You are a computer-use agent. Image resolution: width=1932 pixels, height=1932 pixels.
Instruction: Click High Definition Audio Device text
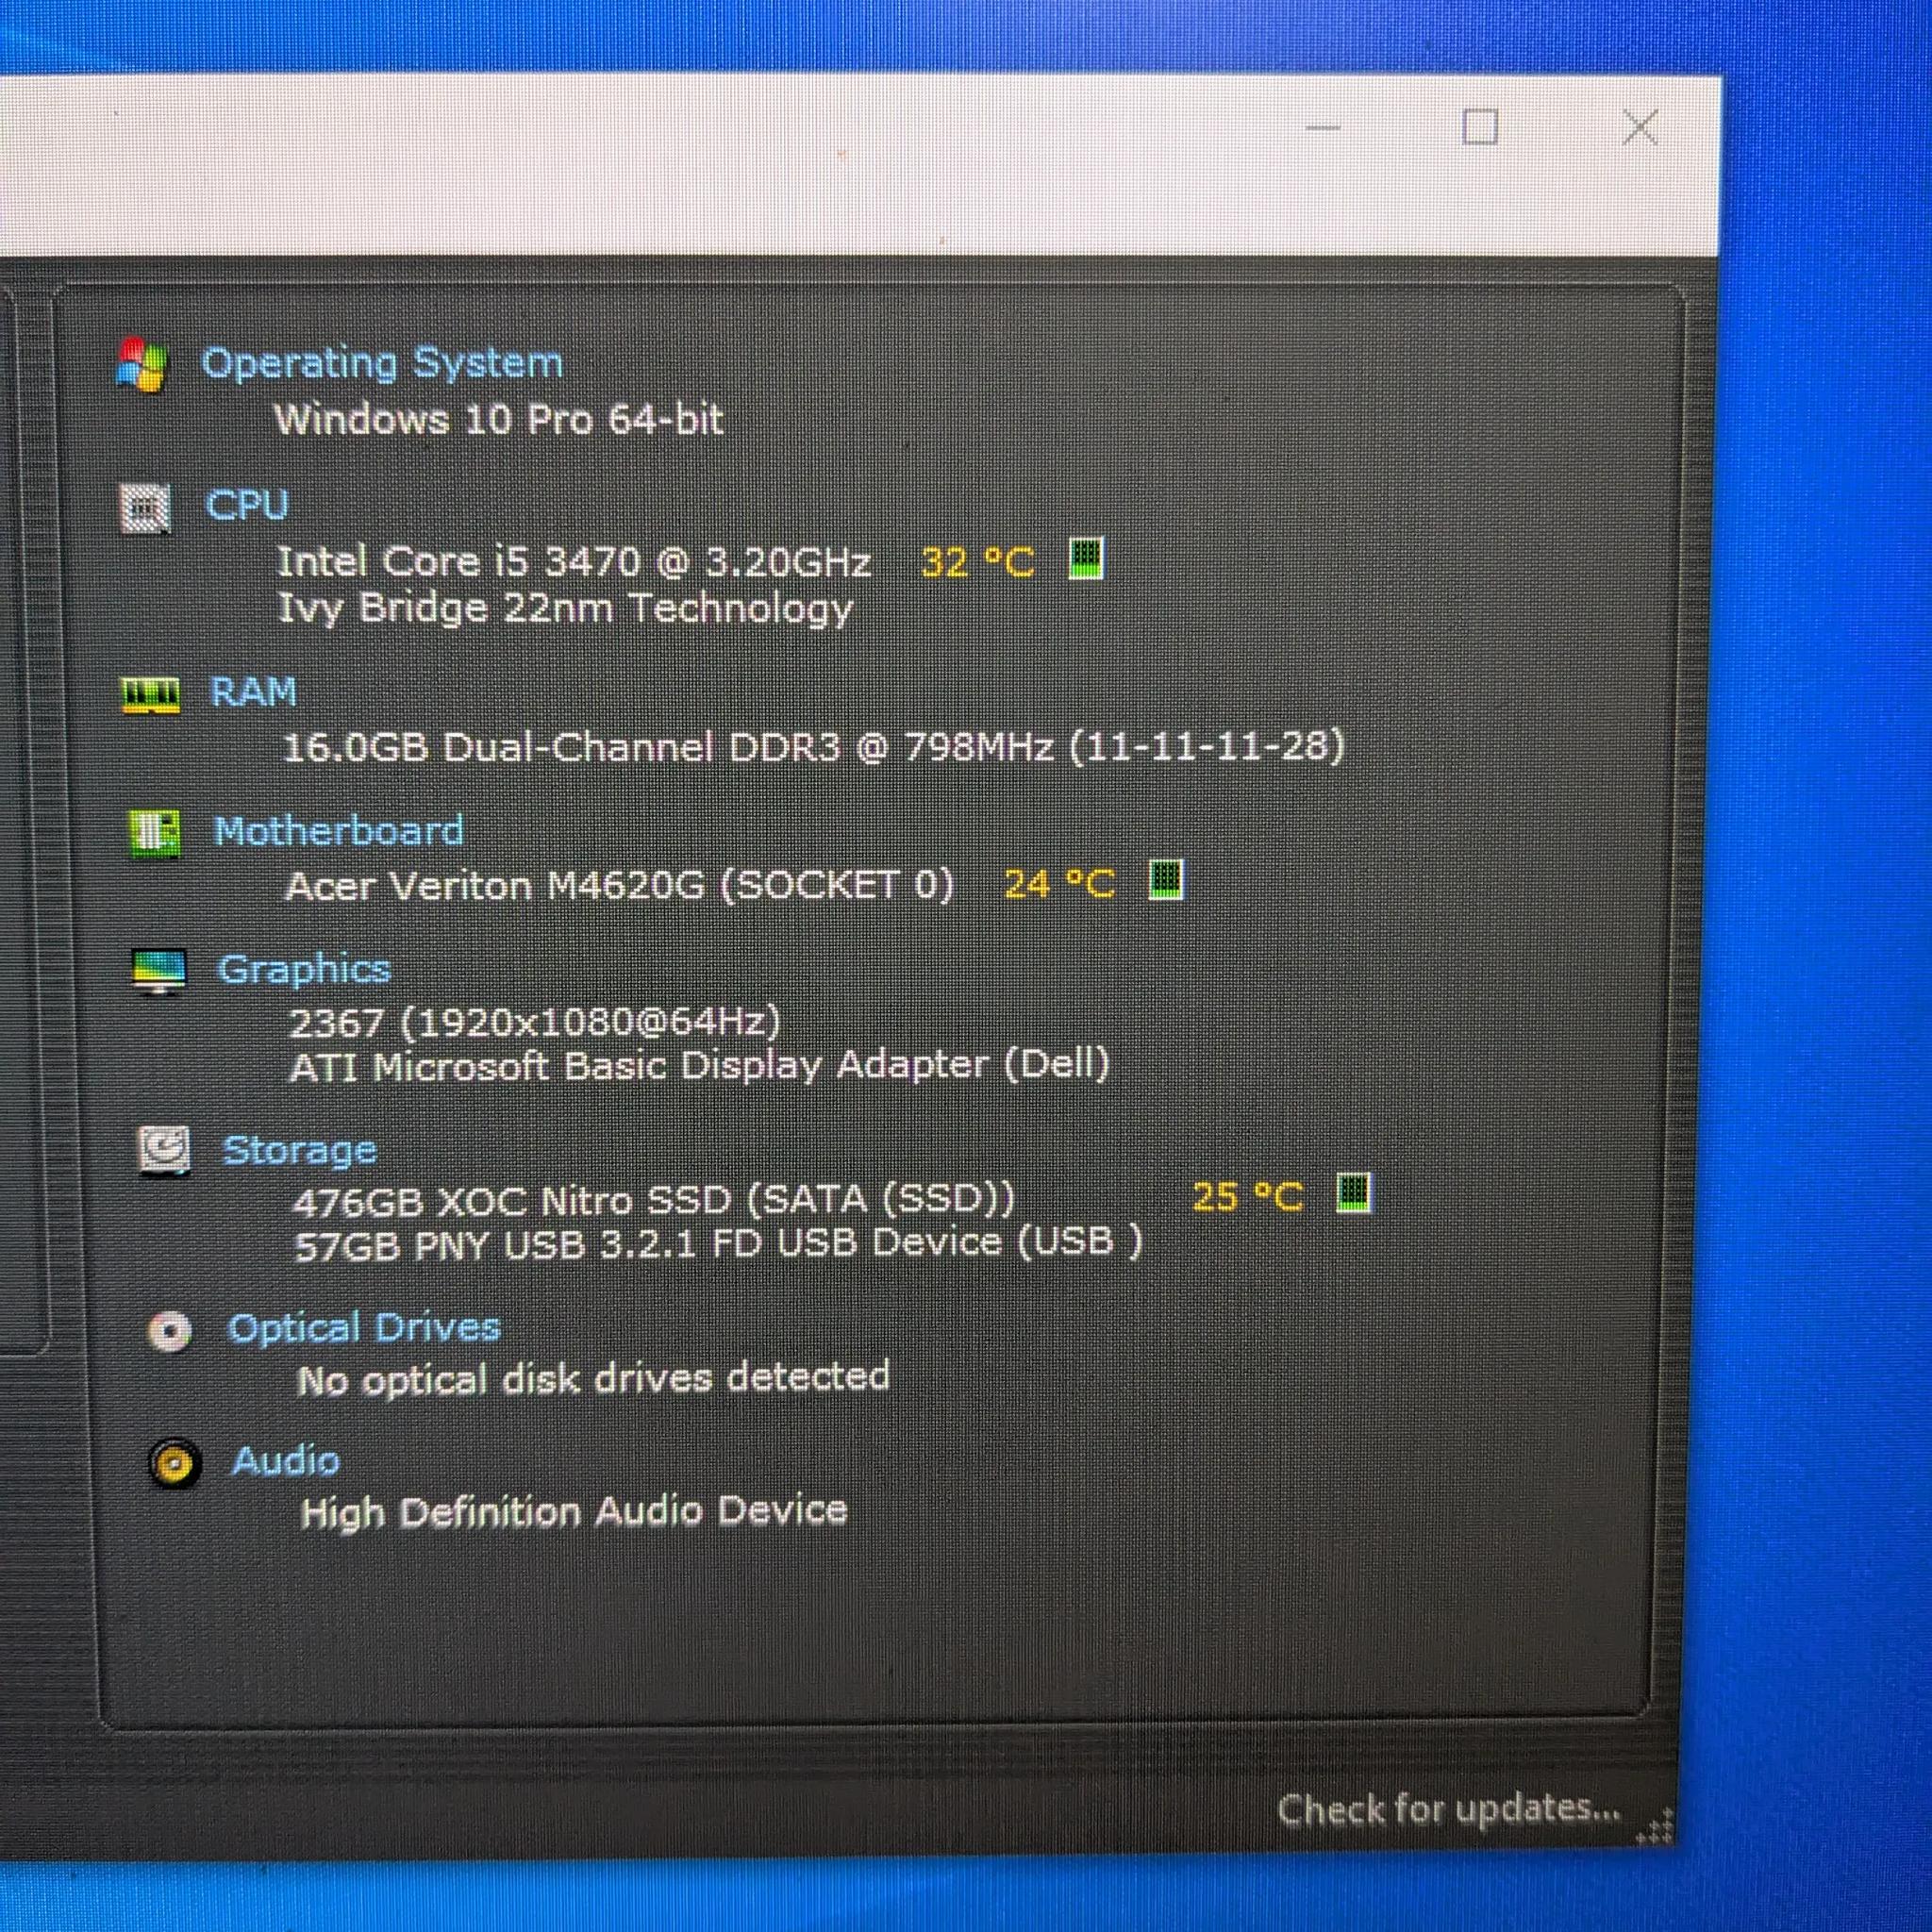click(574, 1511)
